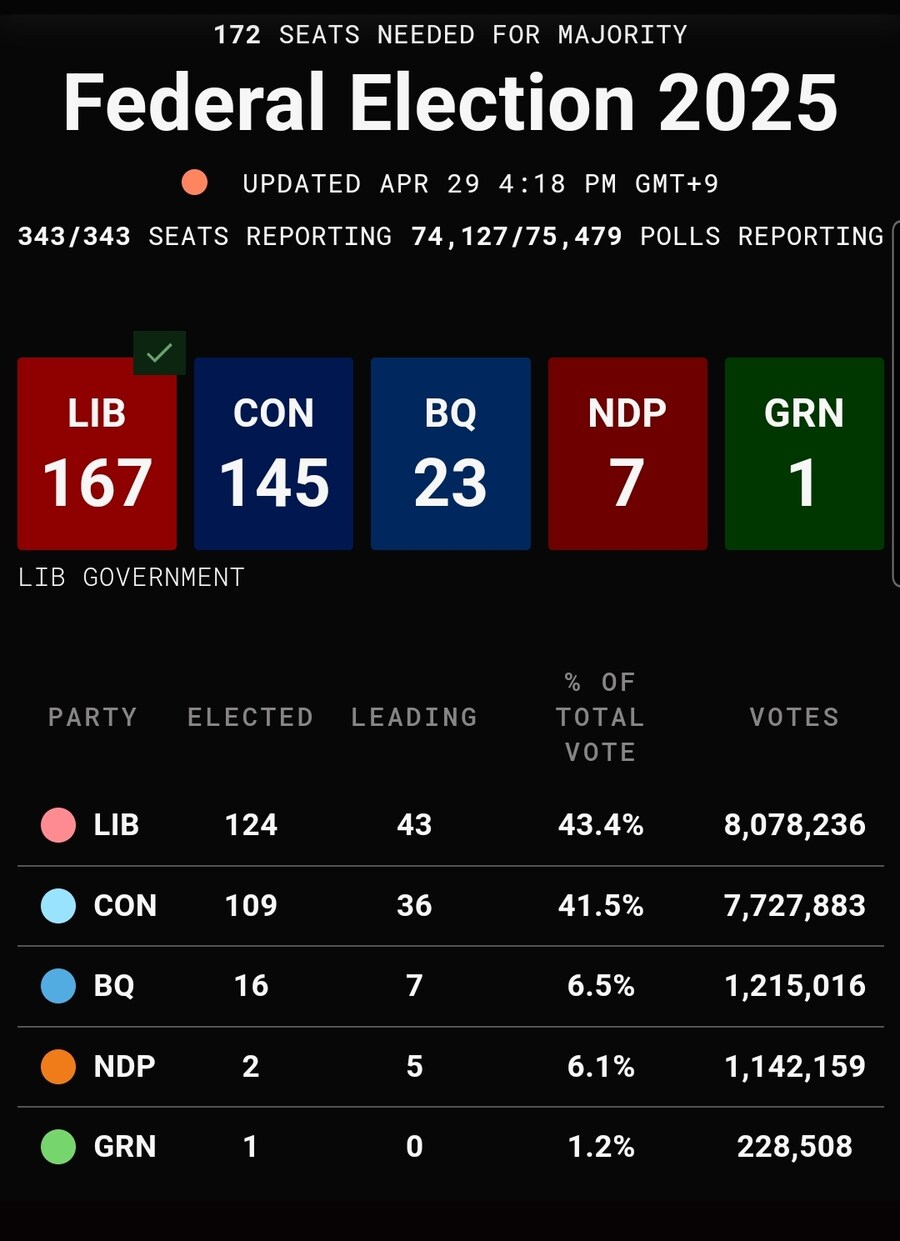Click the % OF TOTAL VOTE header
900x1241 pixels.
[600, 717]
